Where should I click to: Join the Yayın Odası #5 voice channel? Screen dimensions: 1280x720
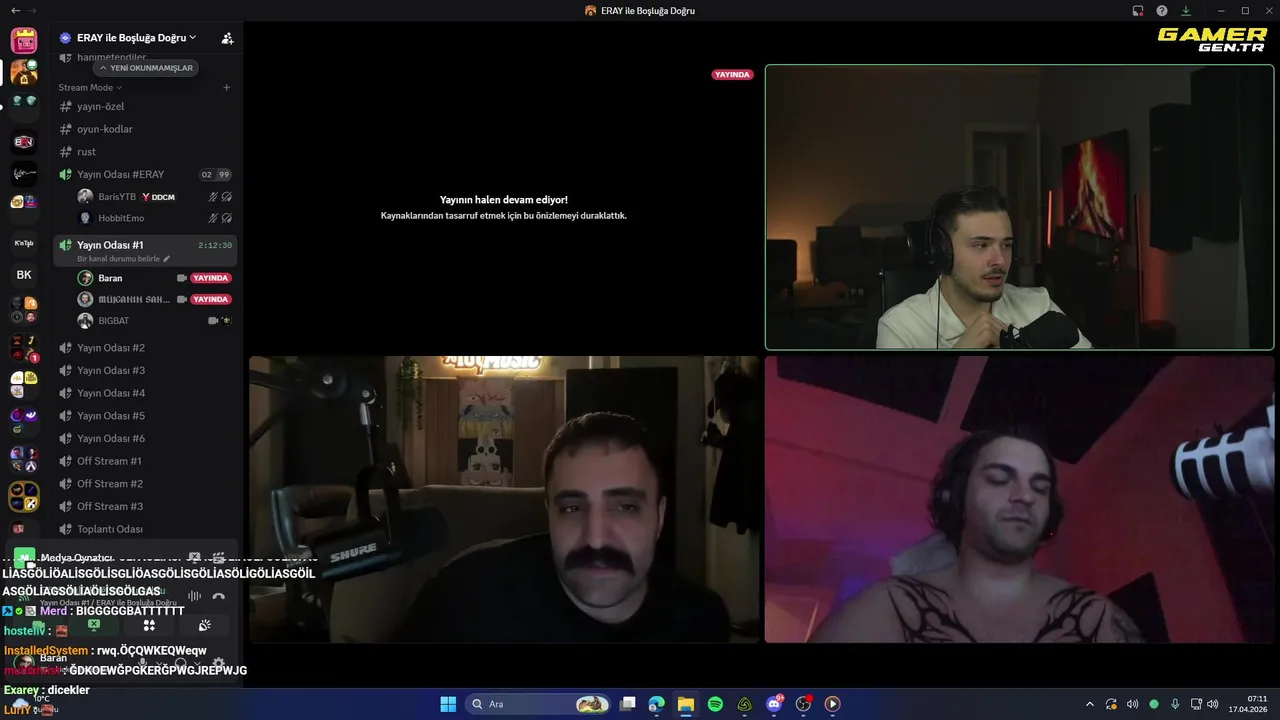[145, 416]
